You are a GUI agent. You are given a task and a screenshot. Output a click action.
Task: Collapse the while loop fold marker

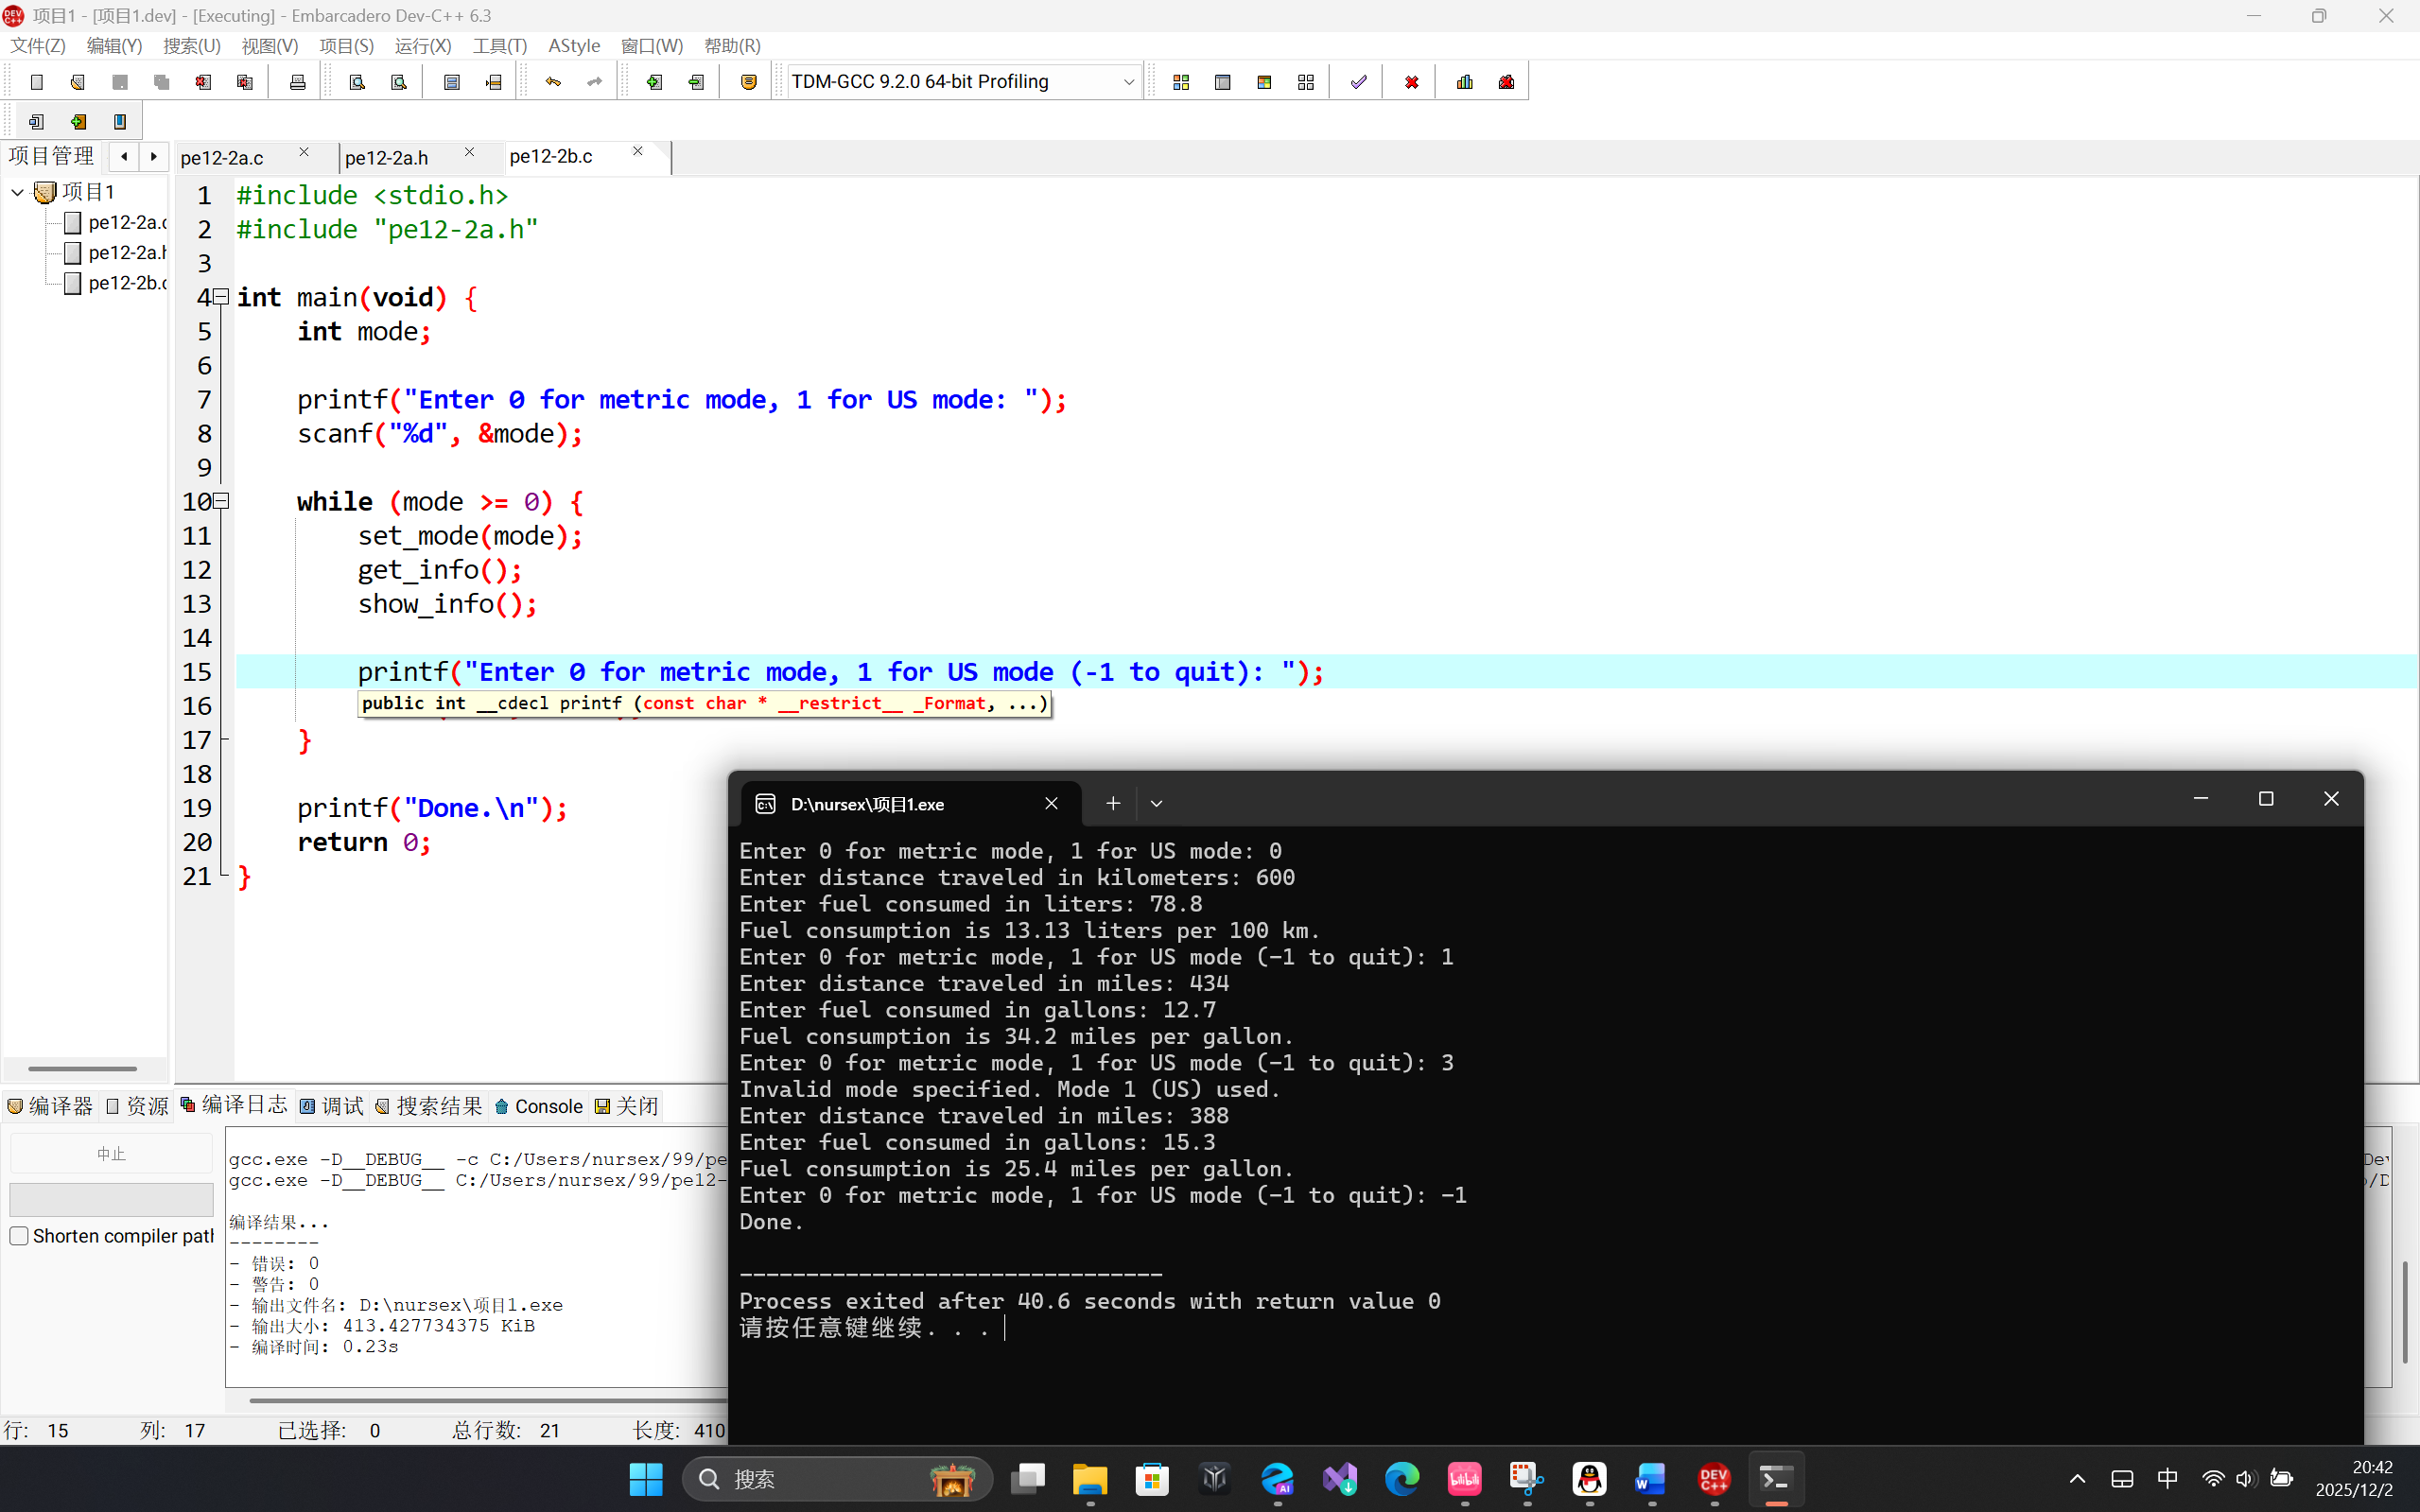coord(222,501)
